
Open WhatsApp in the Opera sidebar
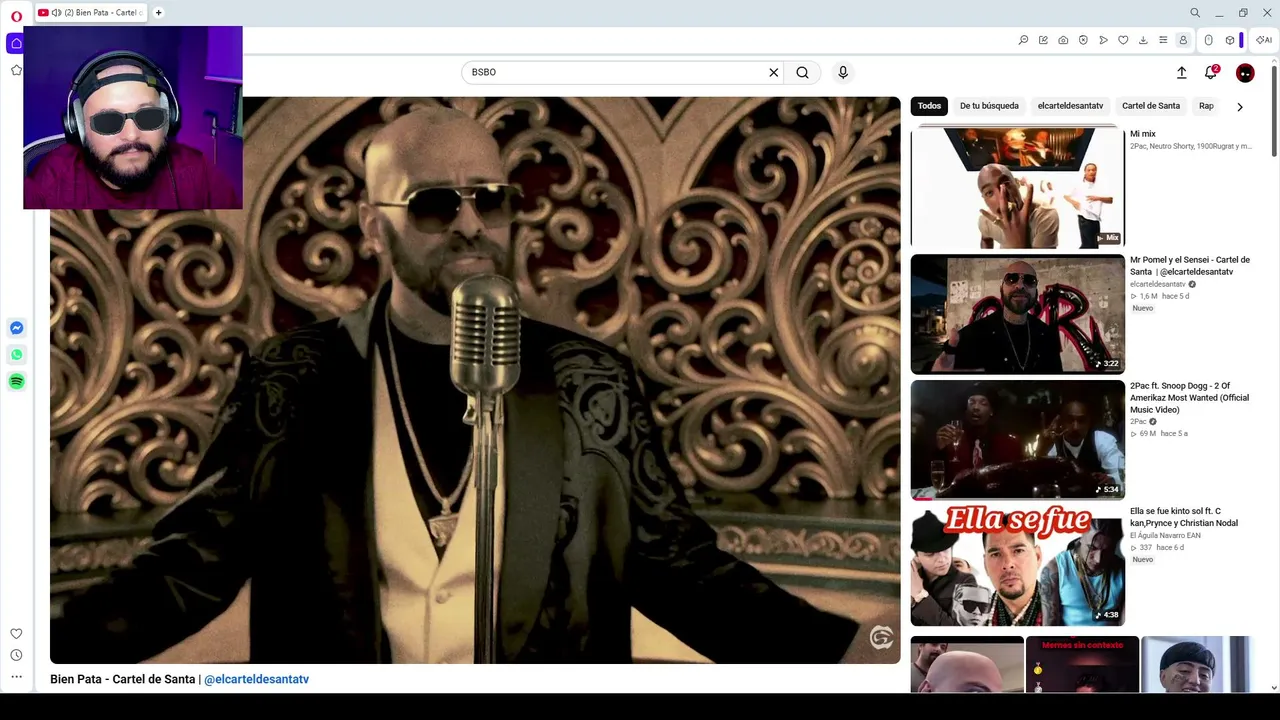pos(16,355)
